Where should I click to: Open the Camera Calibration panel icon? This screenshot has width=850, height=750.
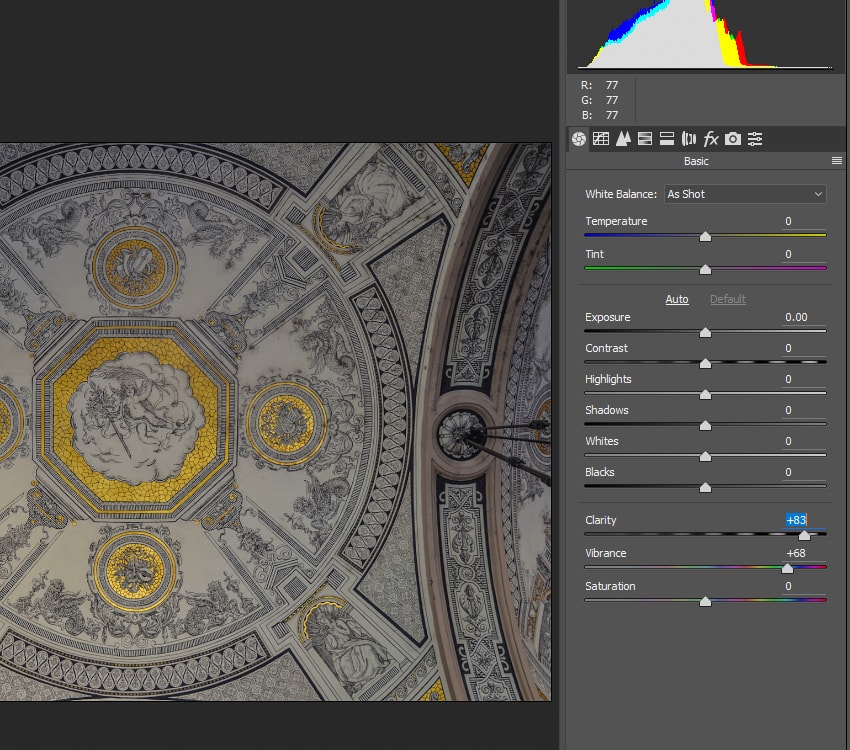(x=733, y=139)
